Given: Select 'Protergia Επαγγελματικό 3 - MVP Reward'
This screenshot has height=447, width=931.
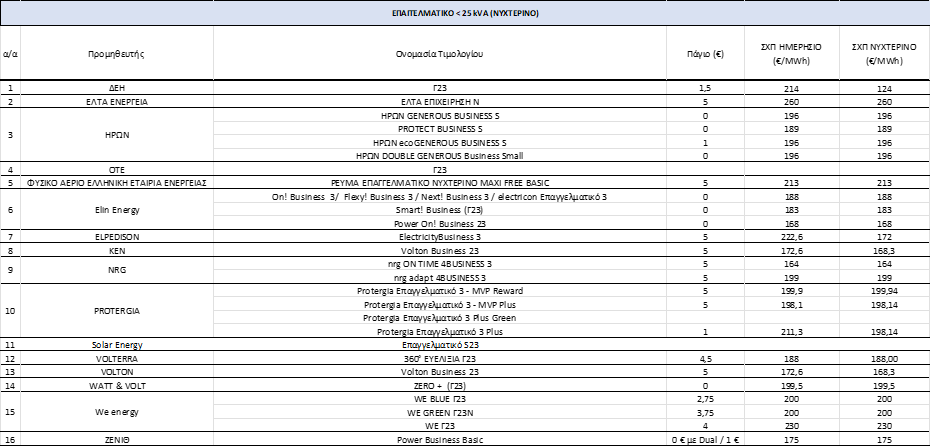Looking at the screenshot, I should coord(439,291).
